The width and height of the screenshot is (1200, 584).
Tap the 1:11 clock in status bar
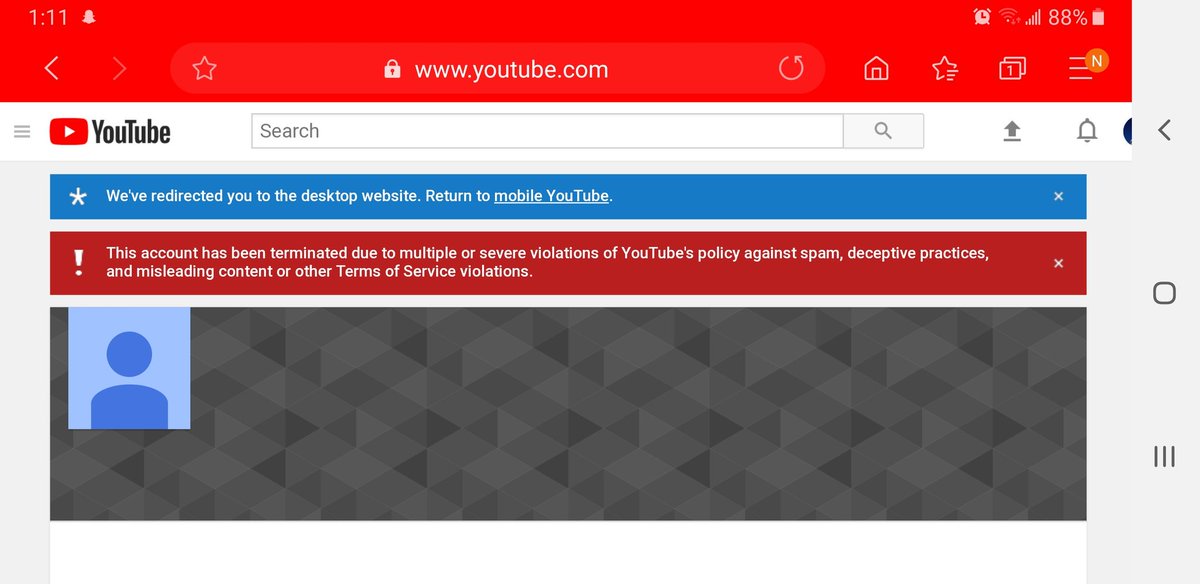click(47, 17)
